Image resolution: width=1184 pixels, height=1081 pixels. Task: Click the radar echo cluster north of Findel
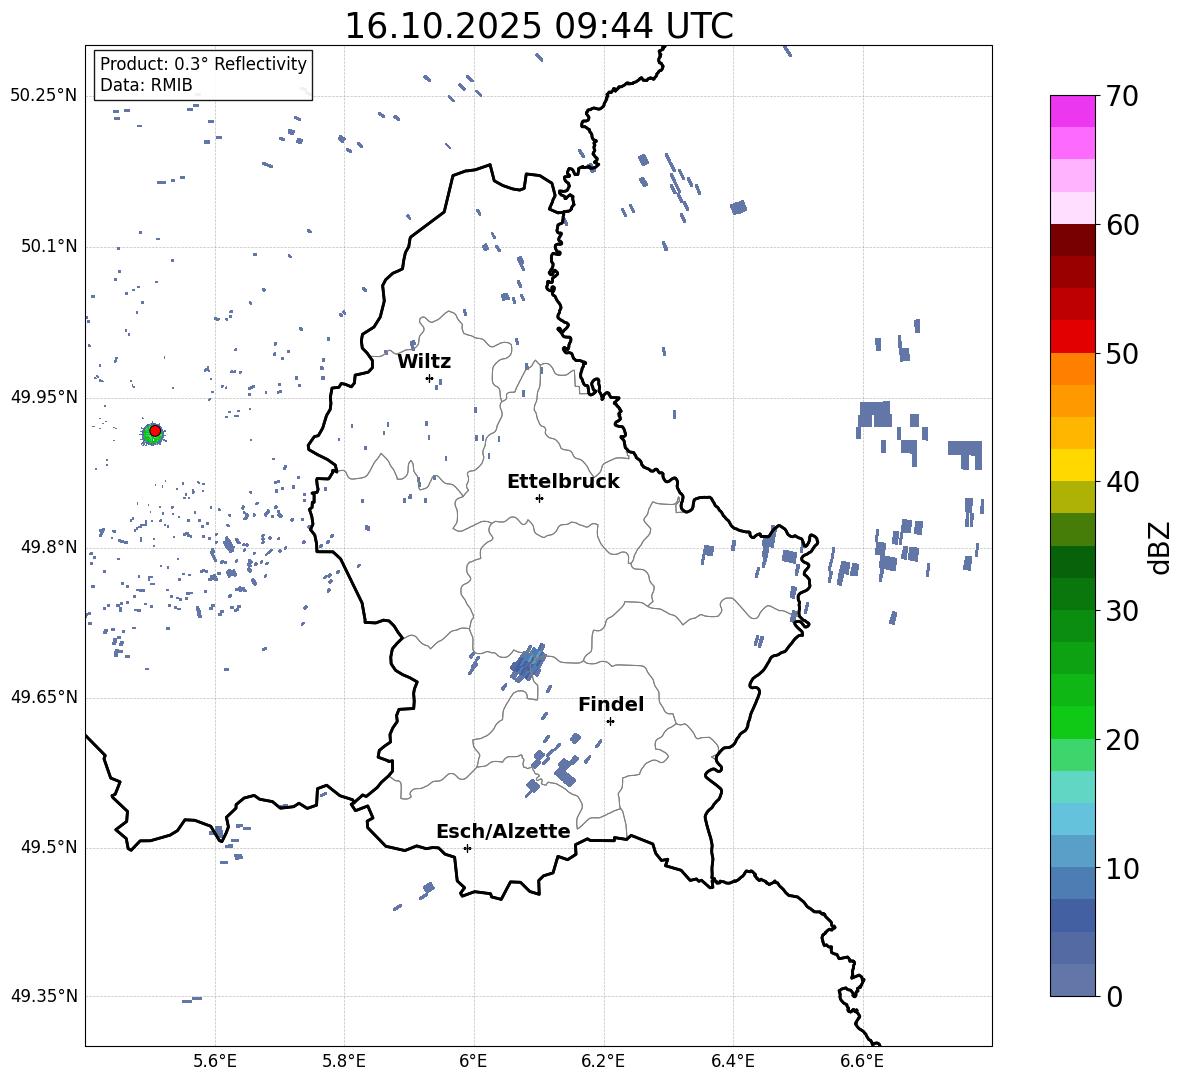[528, 664]
